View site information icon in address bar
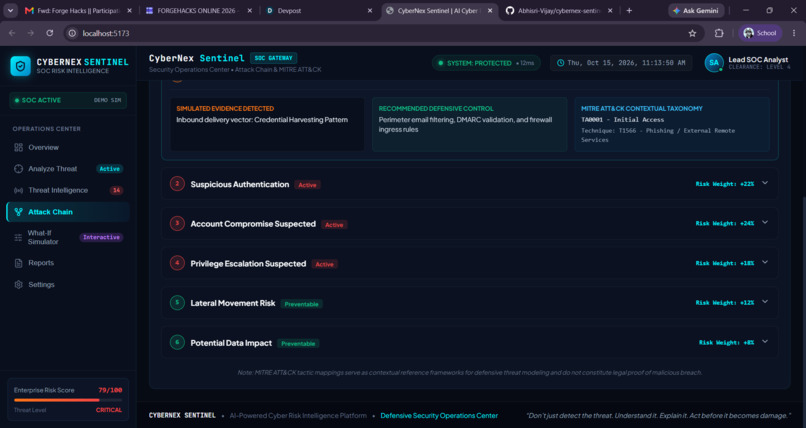Viewport: 806px width, 428px height. click(x=72, y=33)
